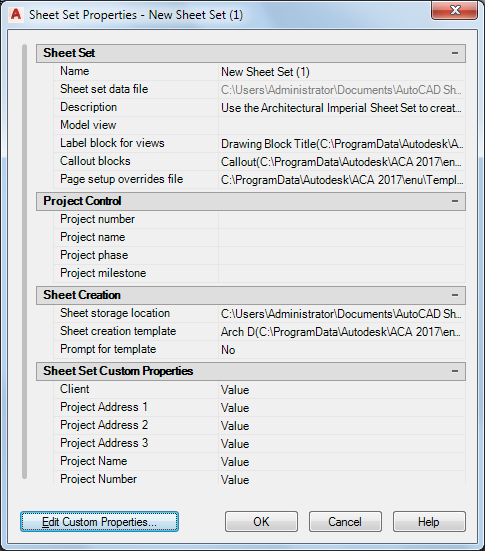This screenshot has width=485, height=551.
Task: Collapse the Sheet Set Custom Properties section
Action: 454,371
